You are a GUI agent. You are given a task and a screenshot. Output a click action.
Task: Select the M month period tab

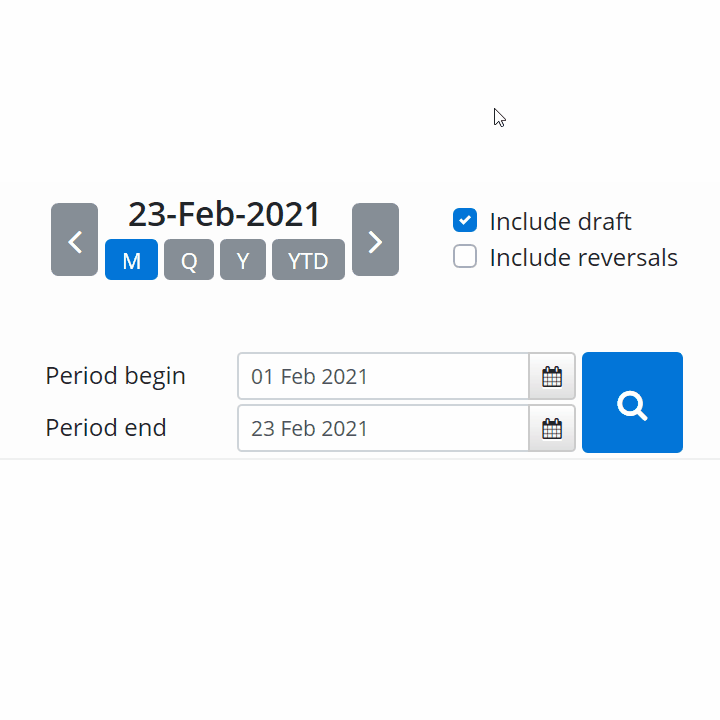pyautogui.click(x=131, y=259)
